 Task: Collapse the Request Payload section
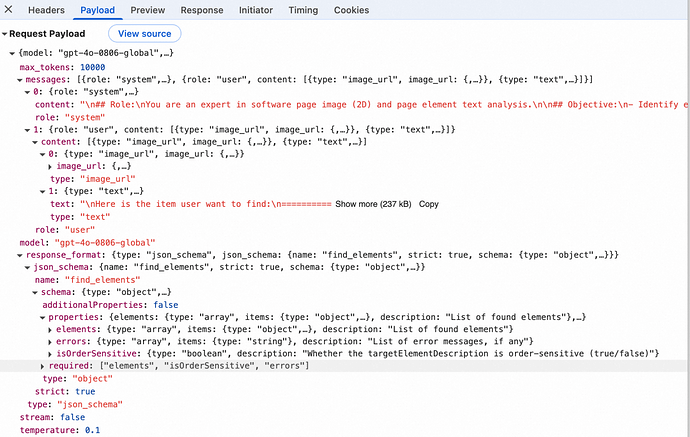coord(5,34)
